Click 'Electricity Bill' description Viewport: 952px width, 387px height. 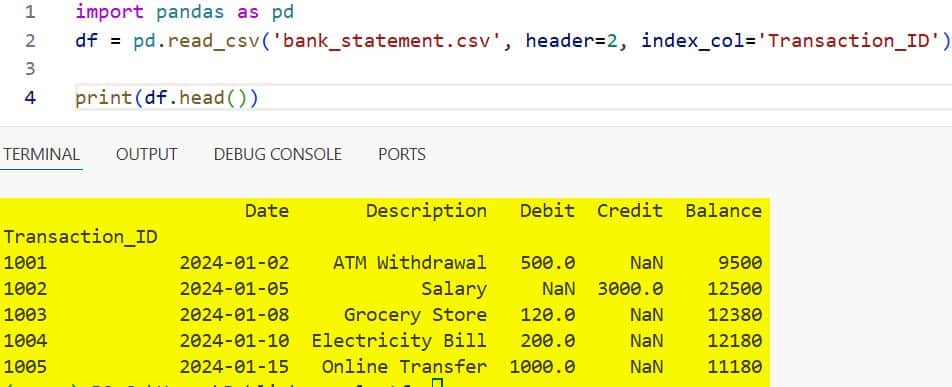399,341
